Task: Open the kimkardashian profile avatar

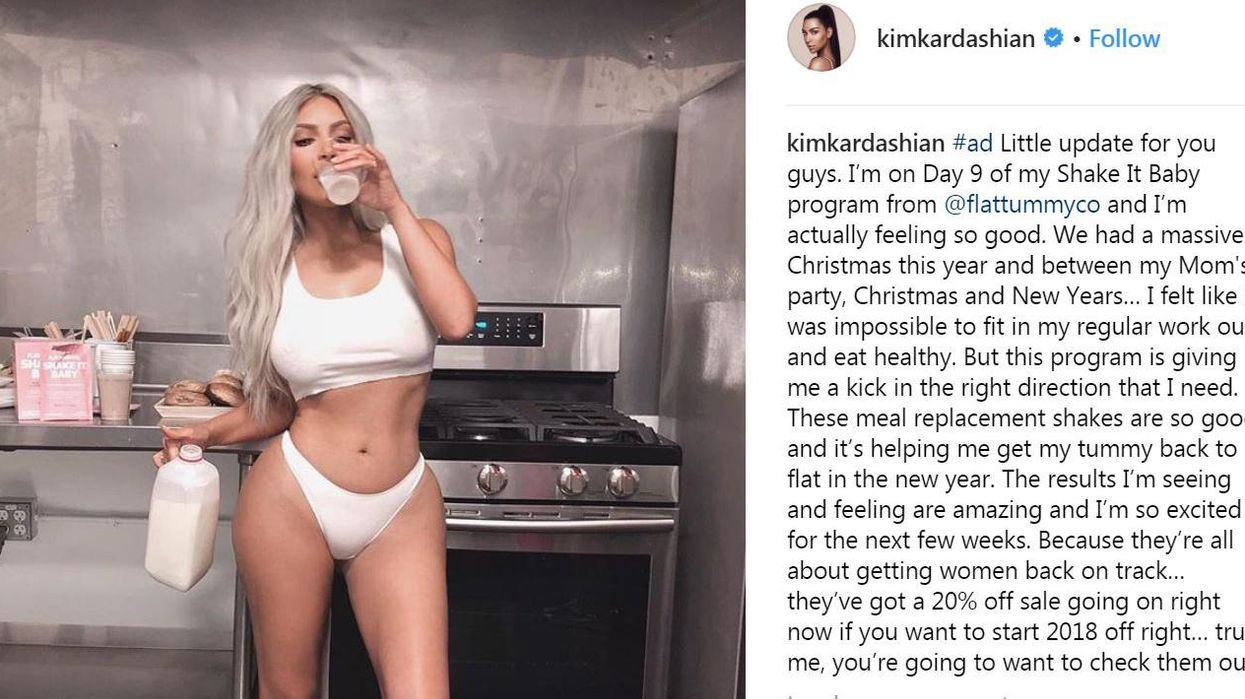Action: point(821,37)
